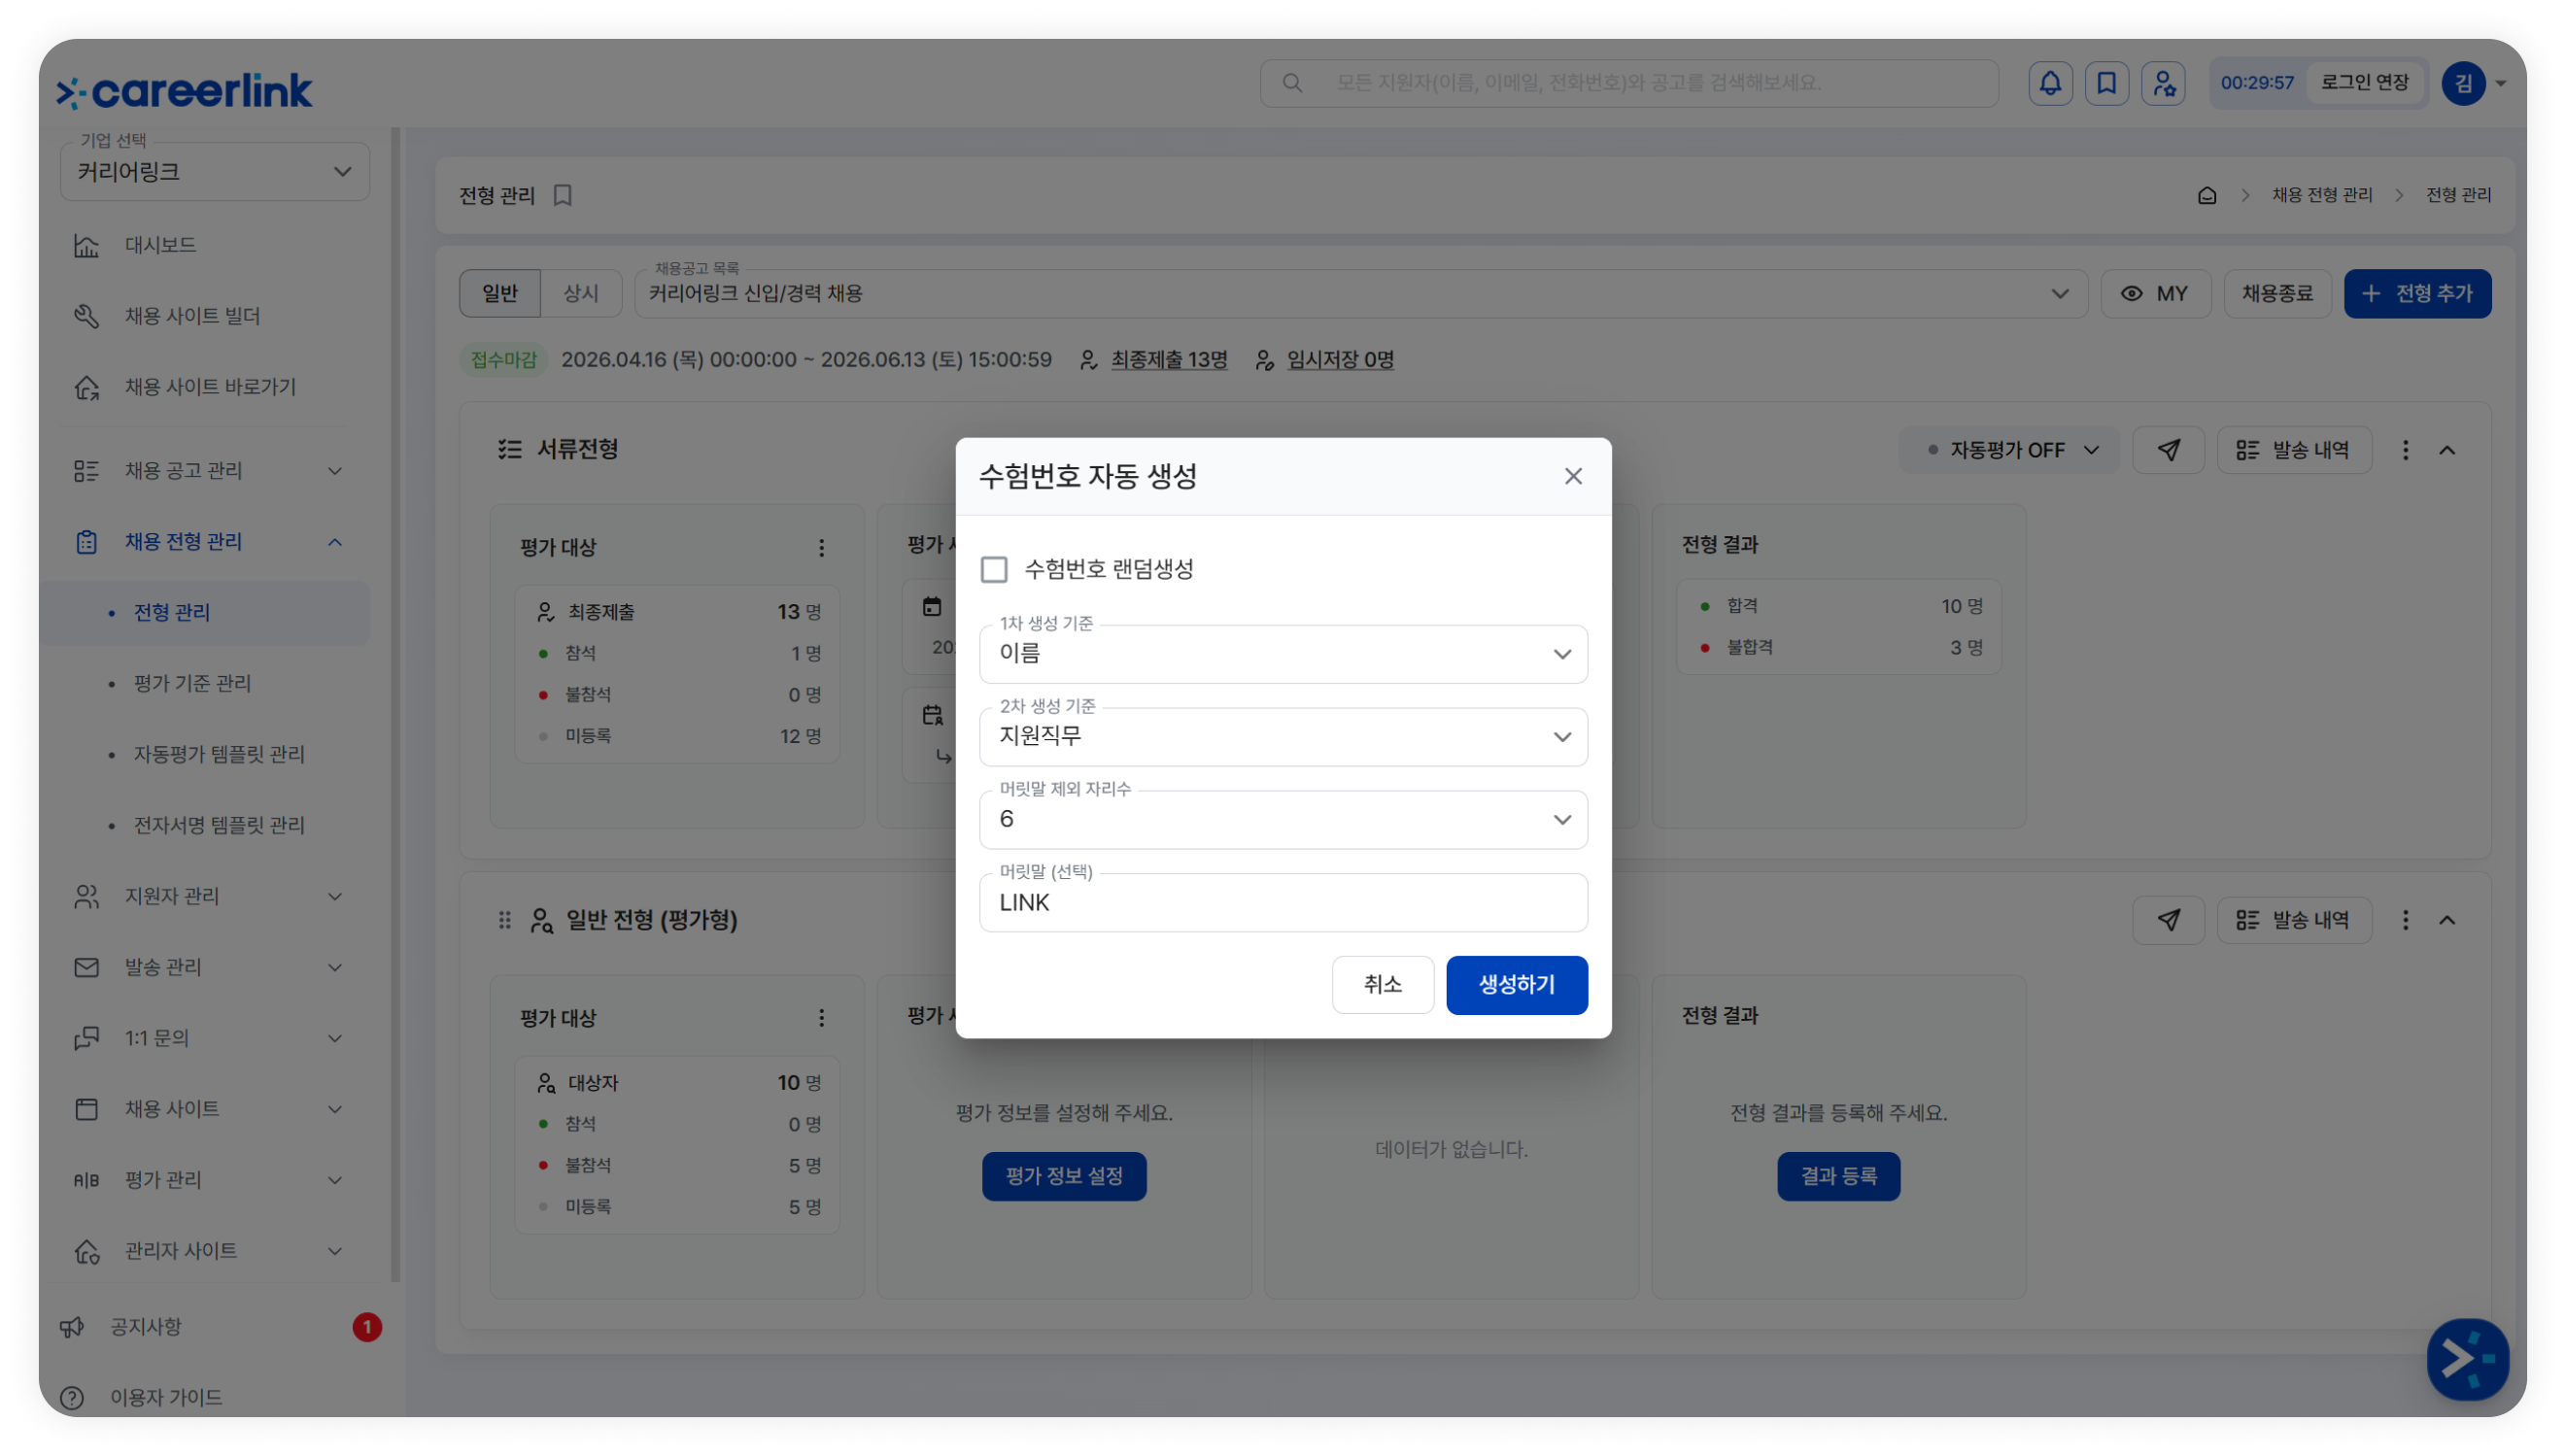The height and width of the screenshot is (1456, 2566).
Task: Click the 로그인 연장 button
Action: click(x=2364, y=83)
